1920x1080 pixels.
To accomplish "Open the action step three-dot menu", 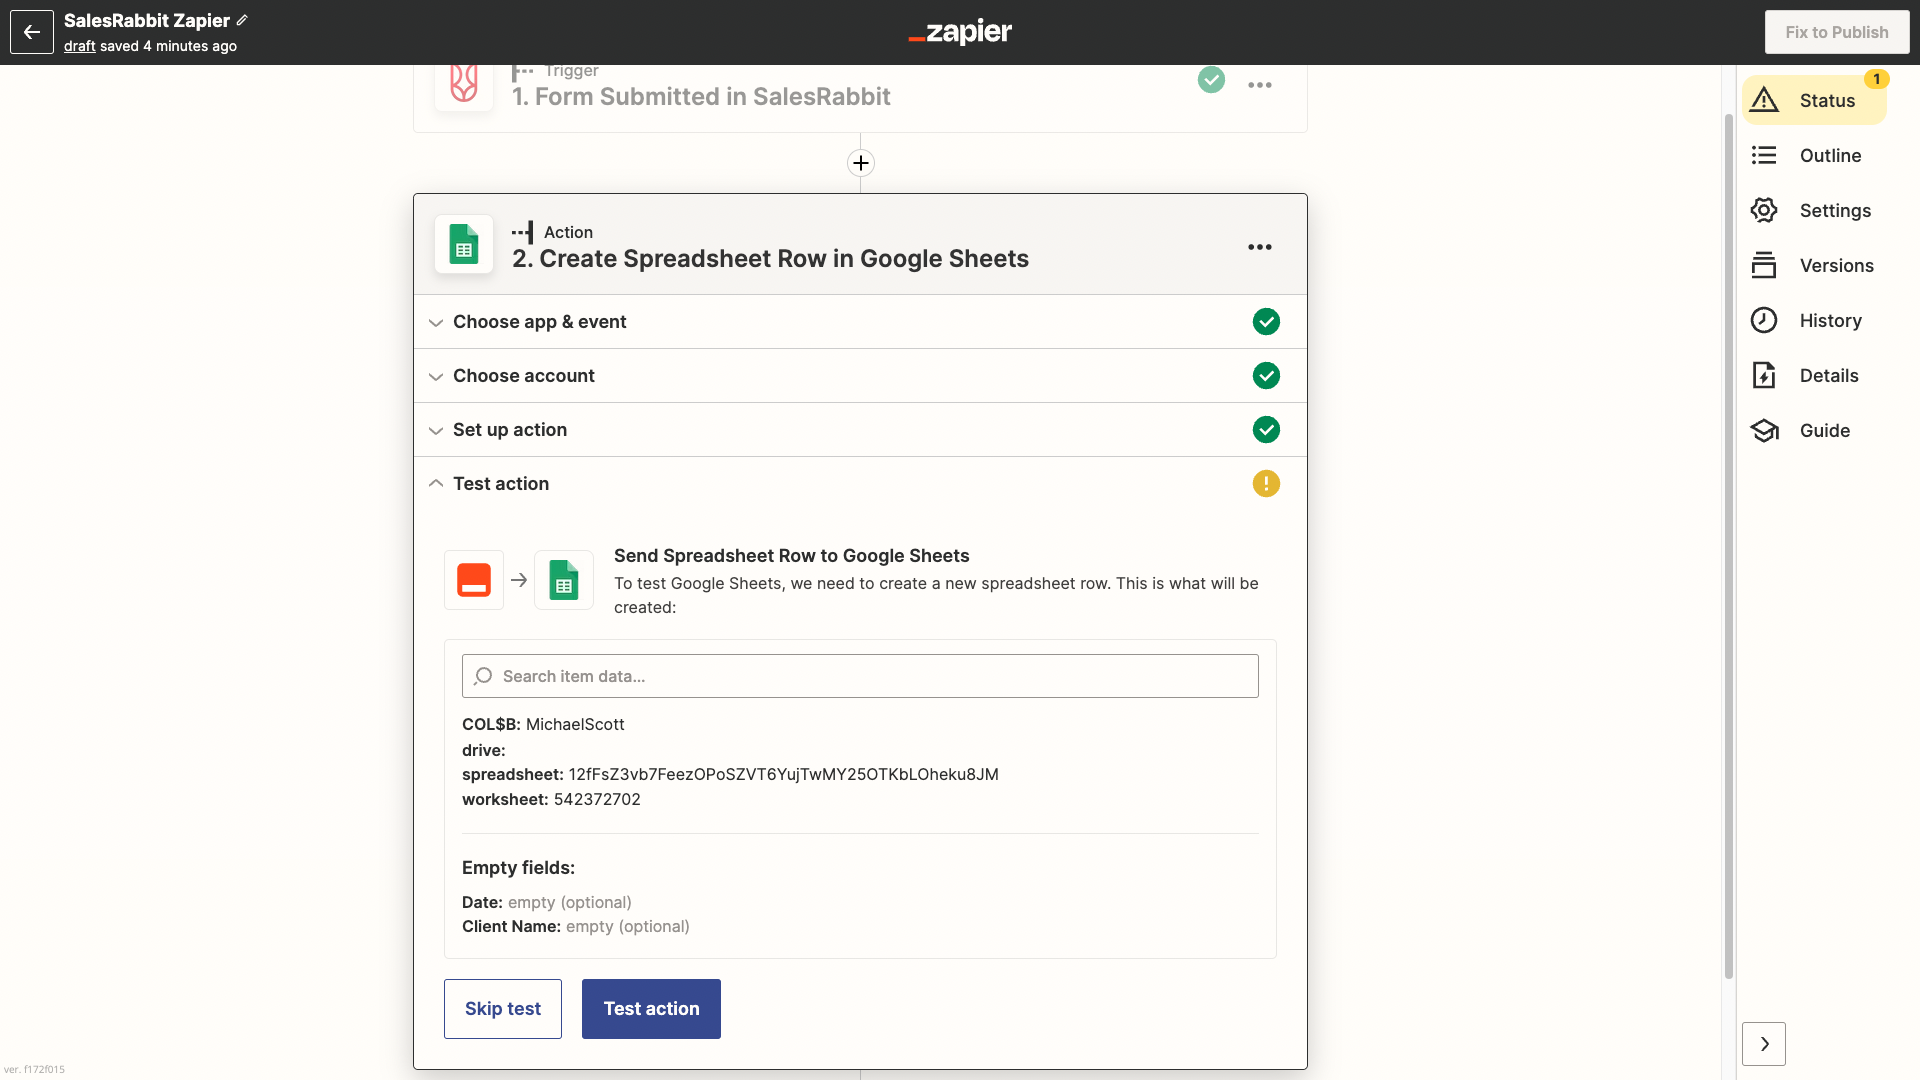I will (1260, 247).
